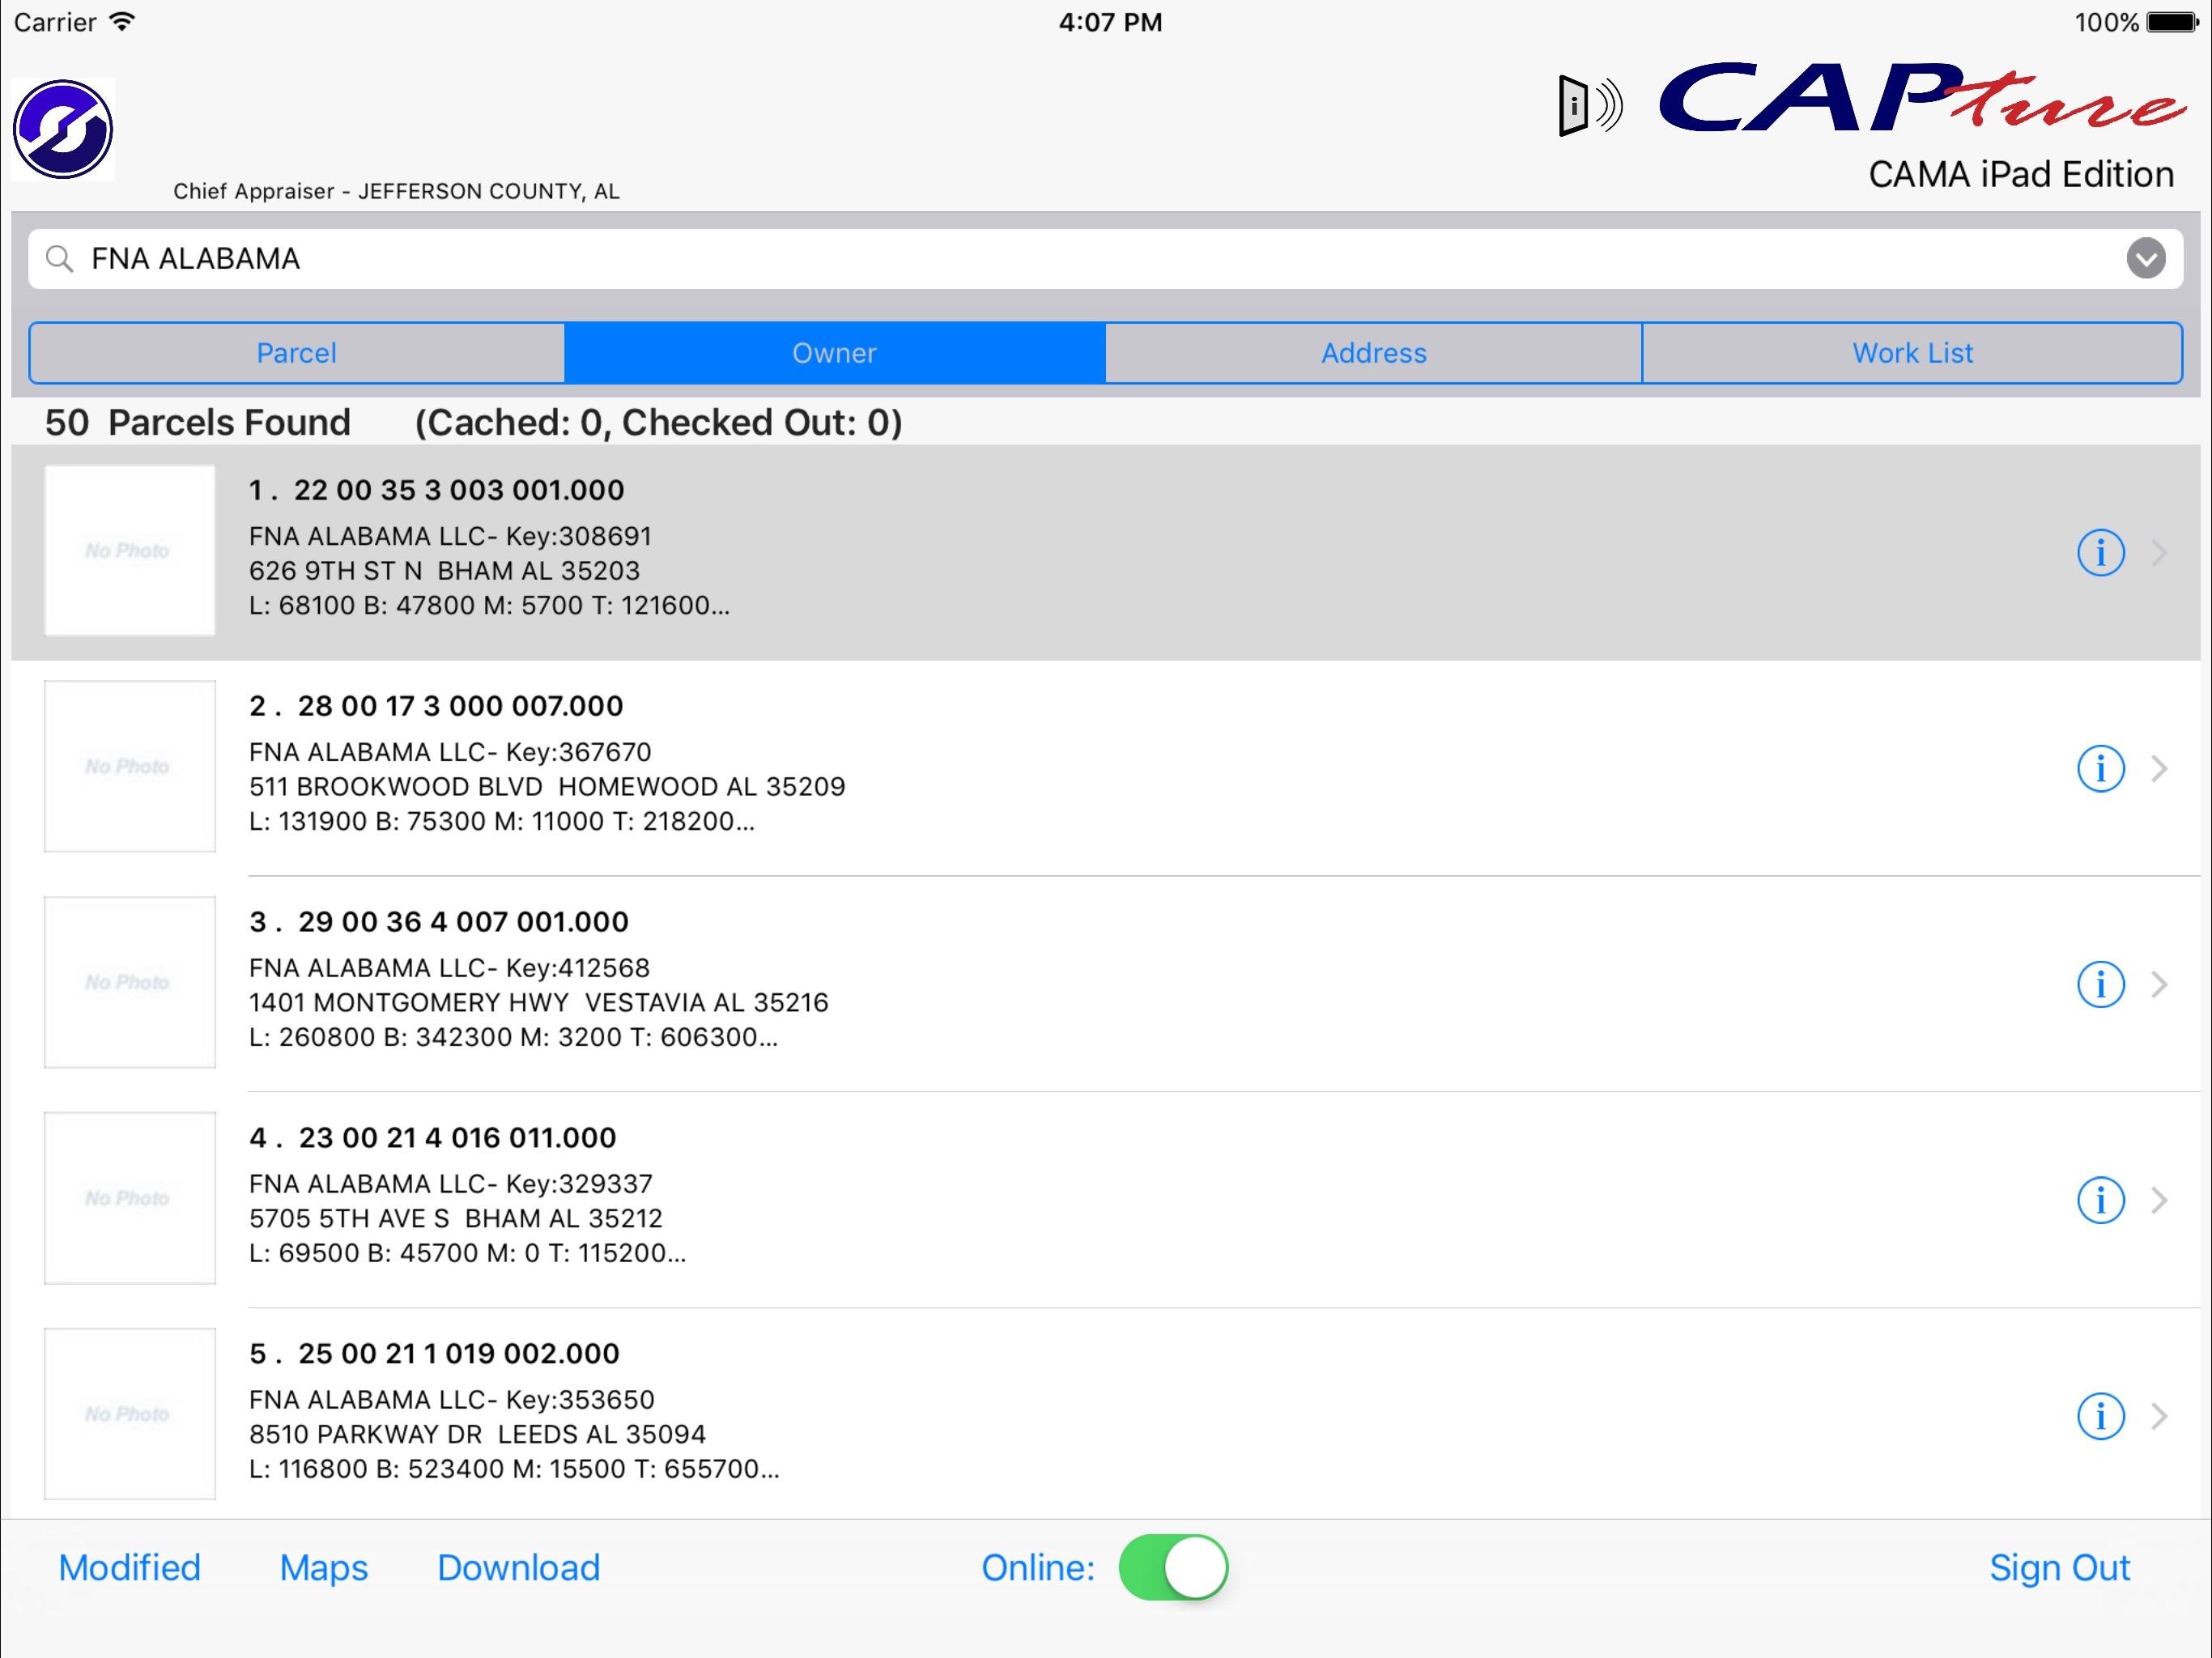This screenshot has height=1658, width=2212.
Task: Tap the owner line with Key:308691
Action: pos(450,537)
